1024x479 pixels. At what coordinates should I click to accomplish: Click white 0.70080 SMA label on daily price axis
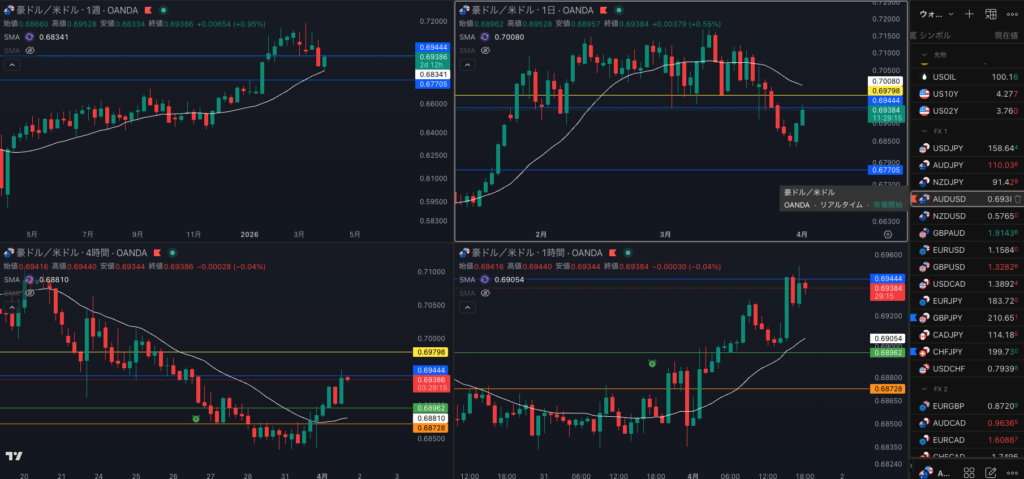886,81
